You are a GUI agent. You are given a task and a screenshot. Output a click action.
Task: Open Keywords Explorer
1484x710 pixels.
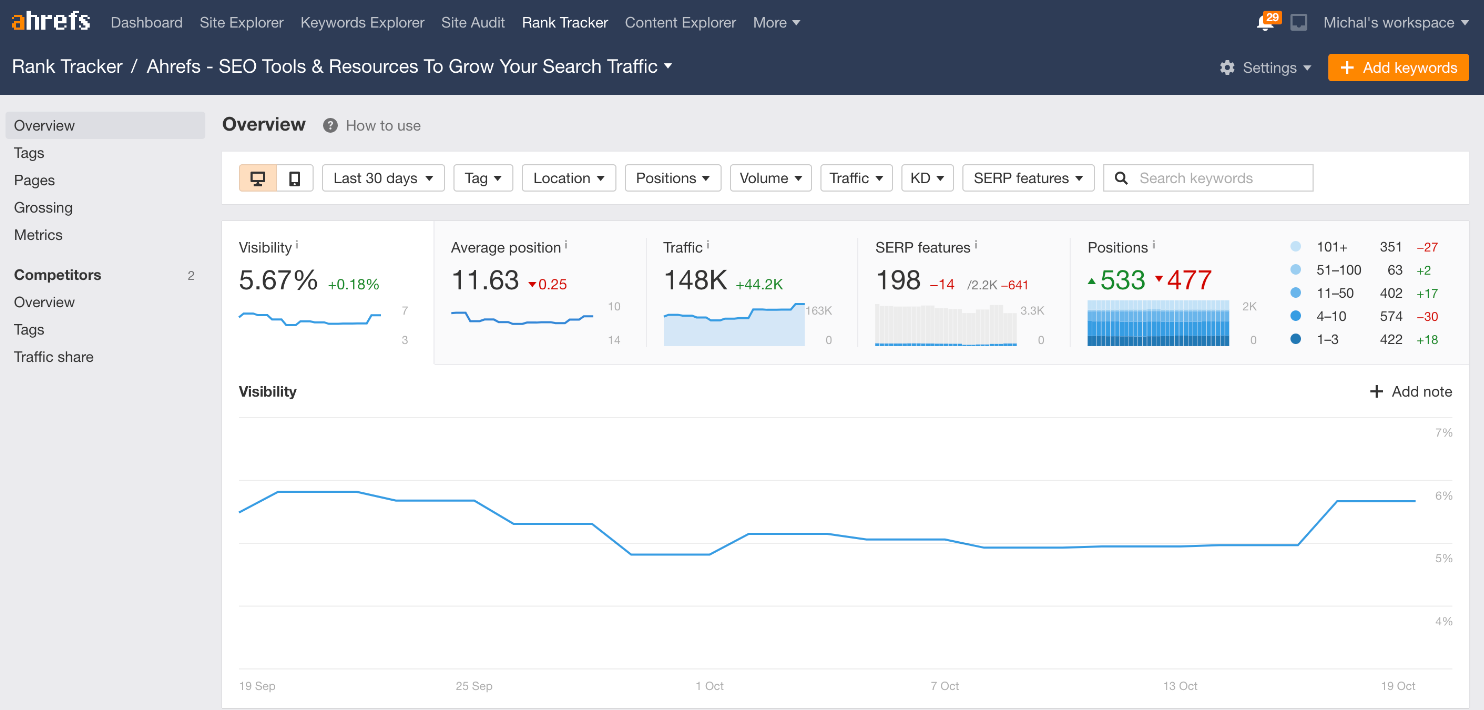(x=363, y=22)
